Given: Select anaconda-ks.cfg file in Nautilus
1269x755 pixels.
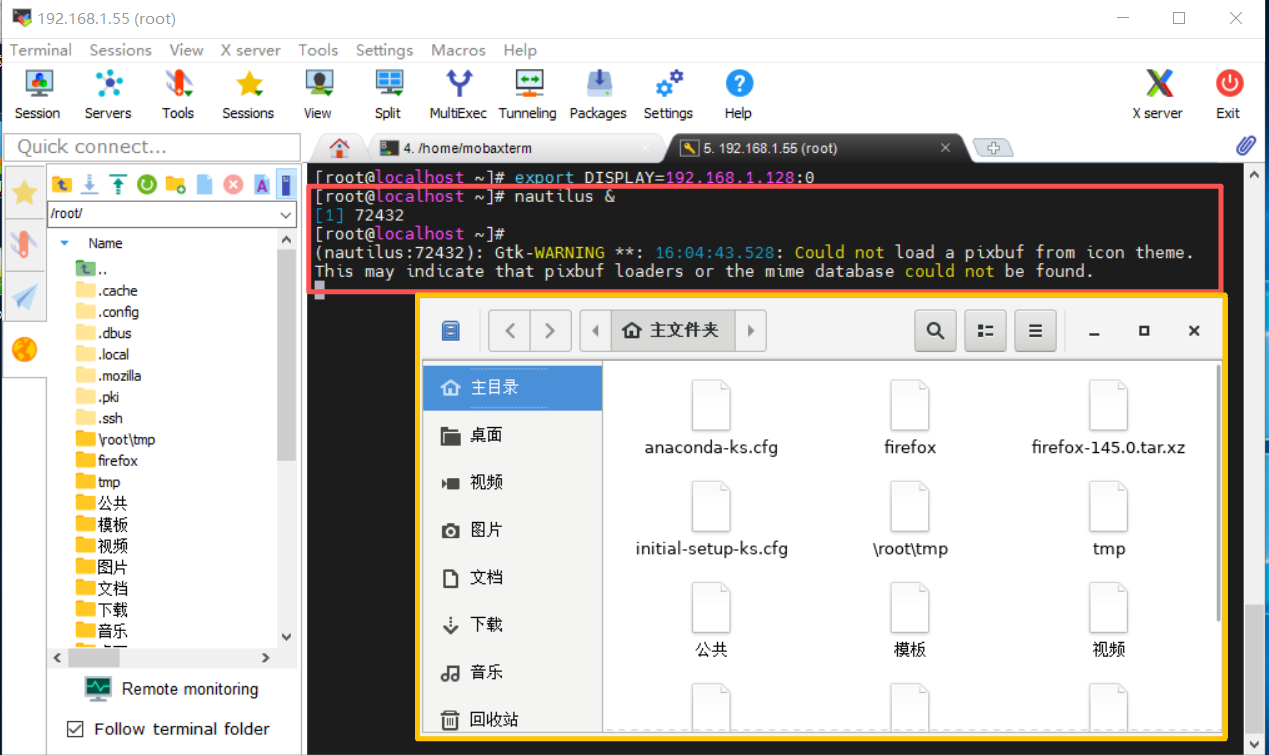Looking at the screenshot, I should [x=711, y=418].
